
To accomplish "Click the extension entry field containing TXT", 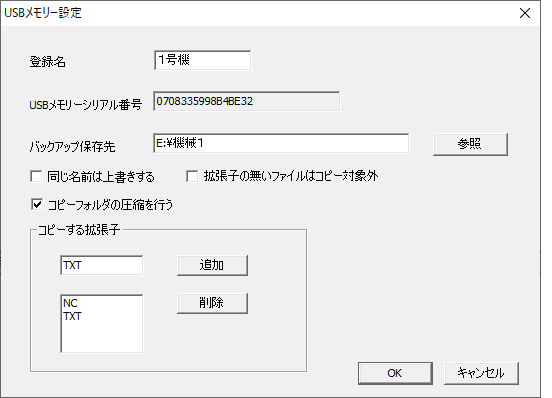I will tap(101, 265).
